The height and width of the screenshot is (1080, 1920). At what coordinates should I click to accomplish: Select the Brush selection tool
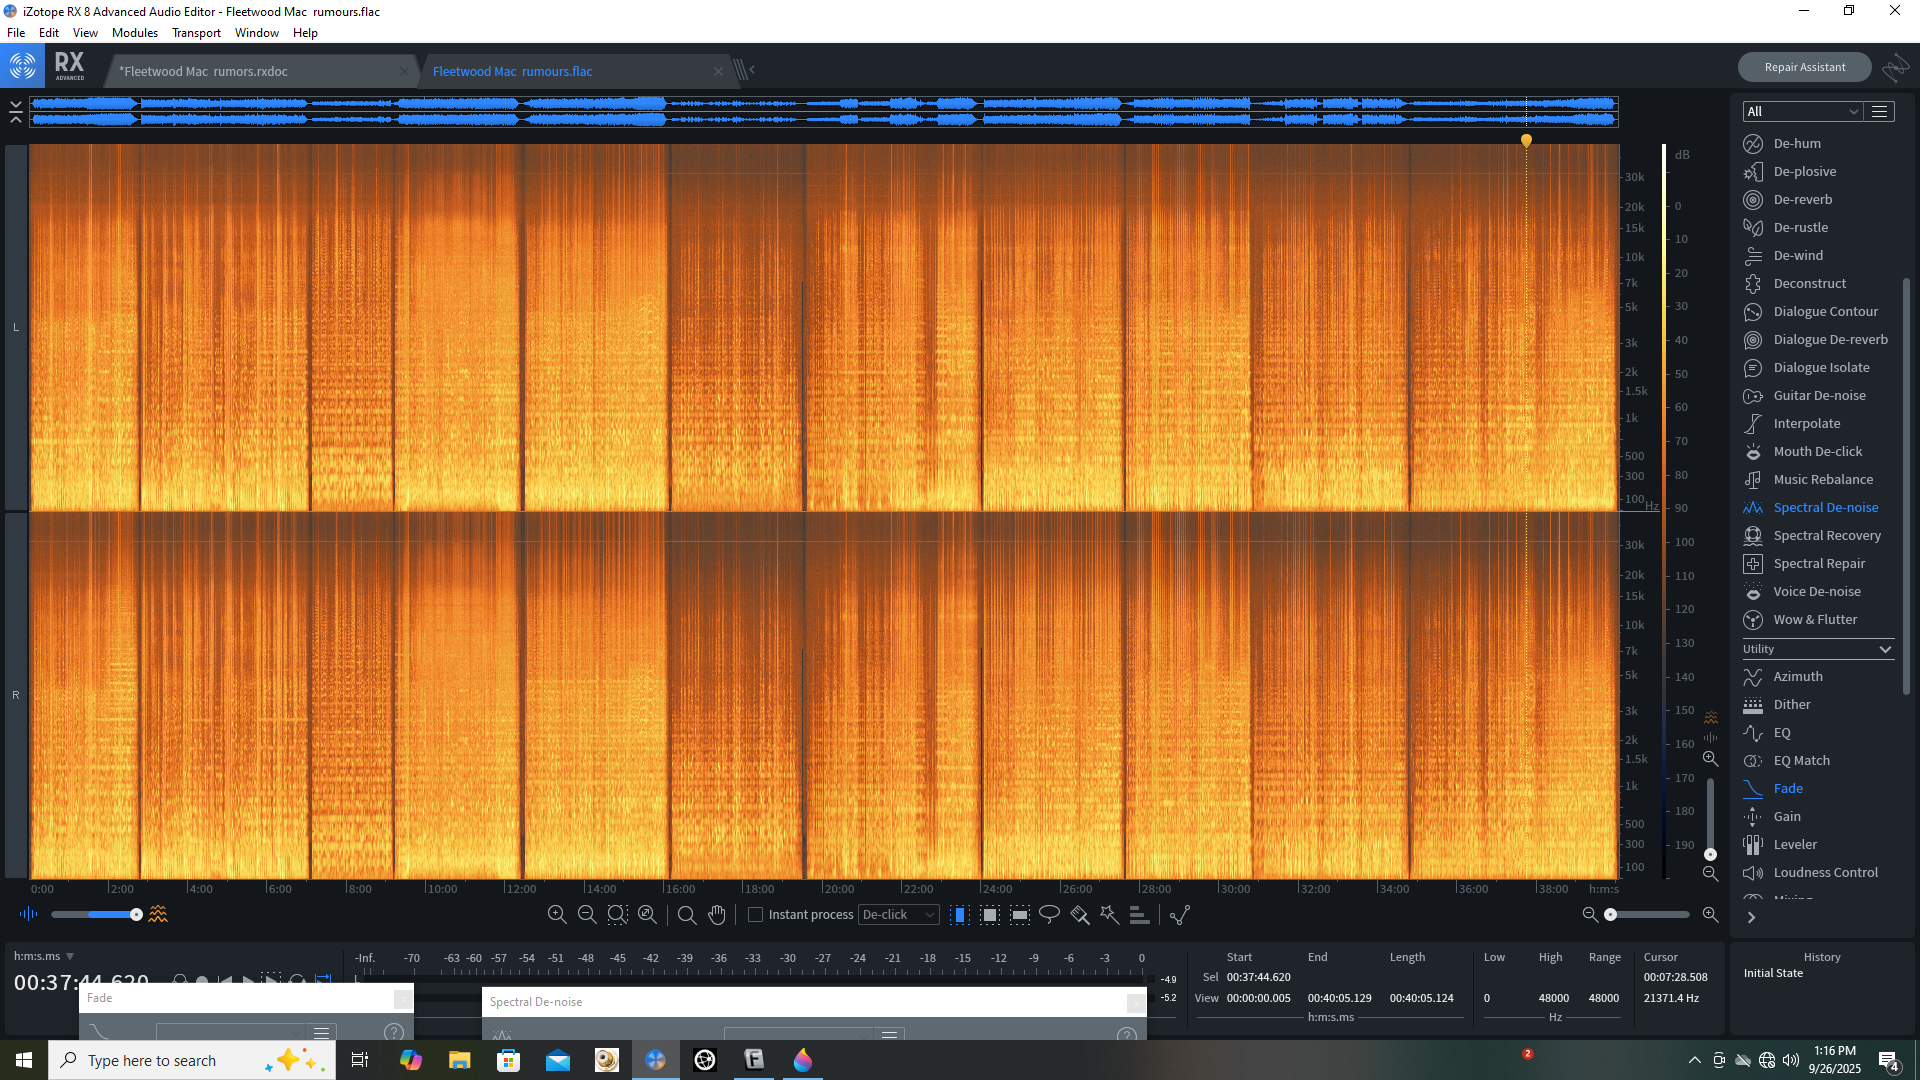coord(1079,914)
